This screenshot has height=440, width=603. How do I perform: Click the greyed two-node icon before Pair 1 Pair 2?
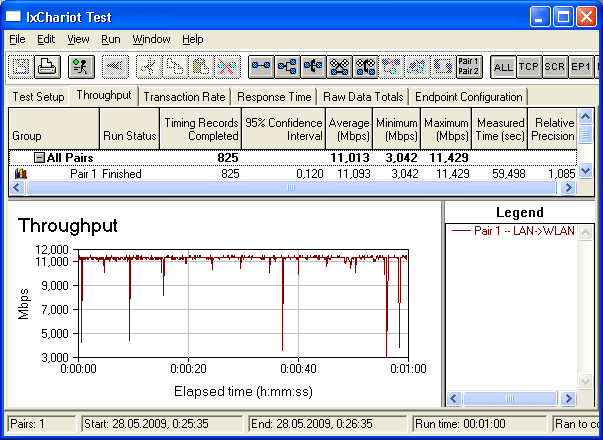tap(443, 67)
